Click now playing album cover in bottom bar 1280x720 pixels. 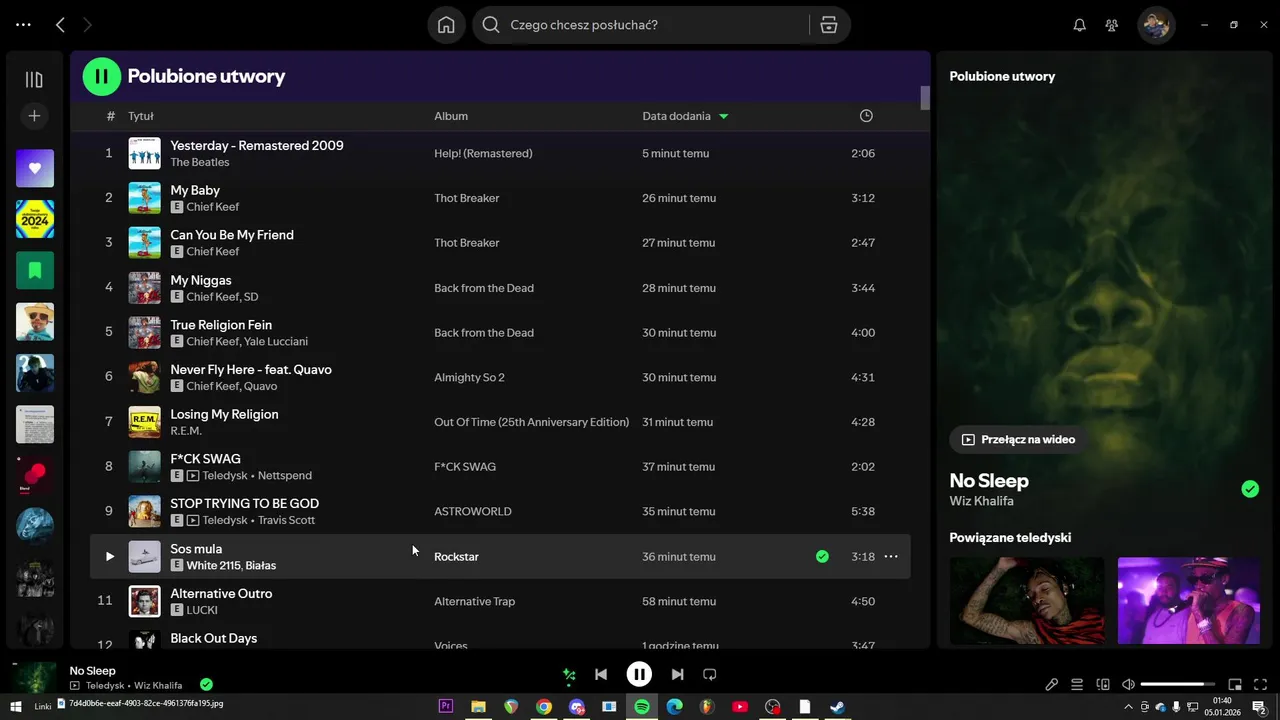pyautogui.click(x=35, y=677)
